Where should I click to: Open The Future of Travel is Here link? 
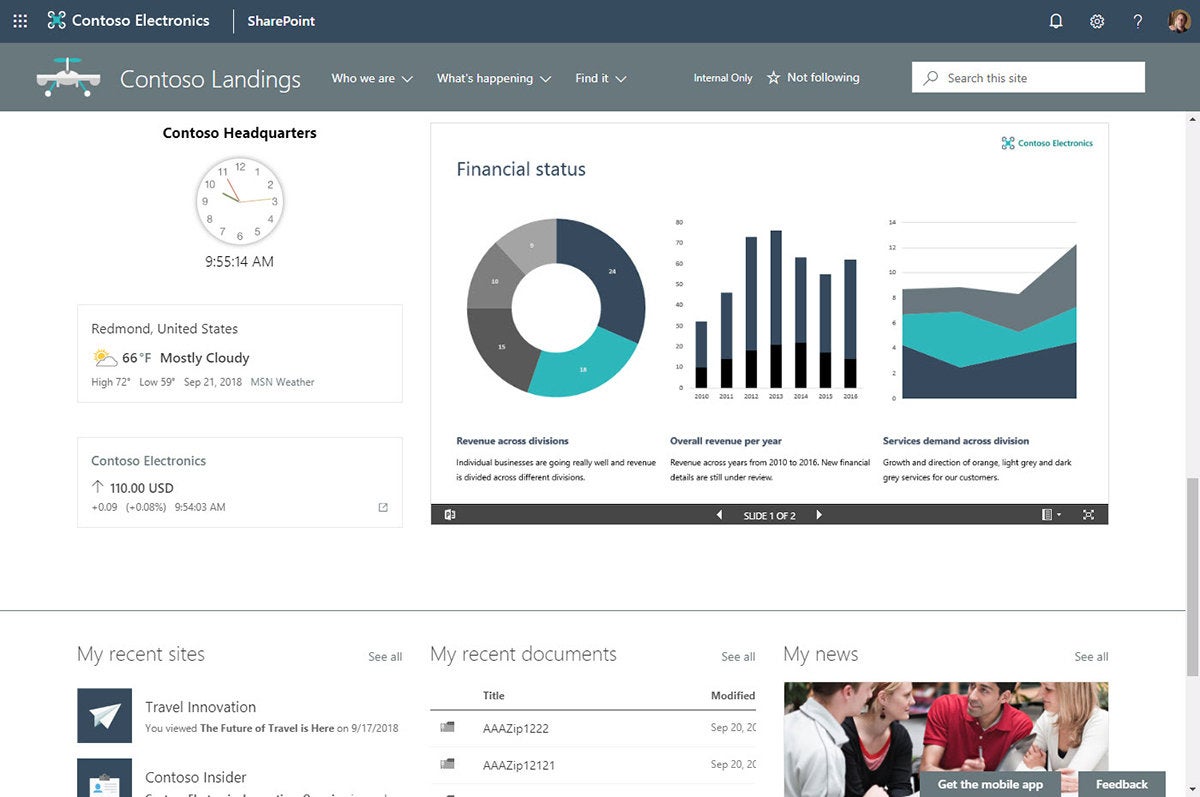tap(267, 728)
